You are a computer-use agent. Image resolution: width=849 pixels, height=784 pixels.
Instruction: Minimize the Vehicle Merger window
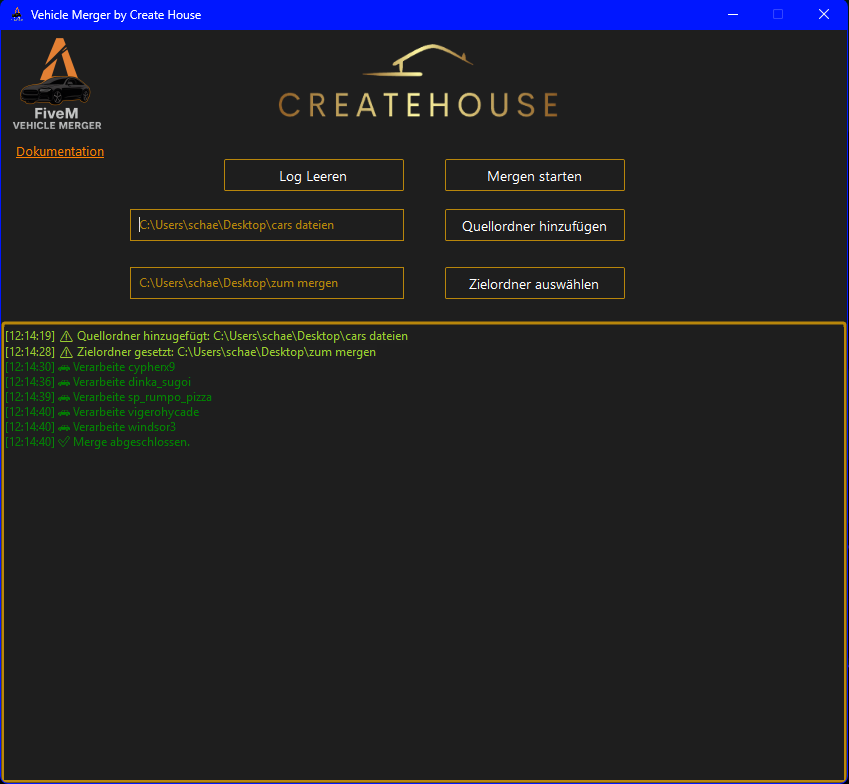tap(732, 15)
